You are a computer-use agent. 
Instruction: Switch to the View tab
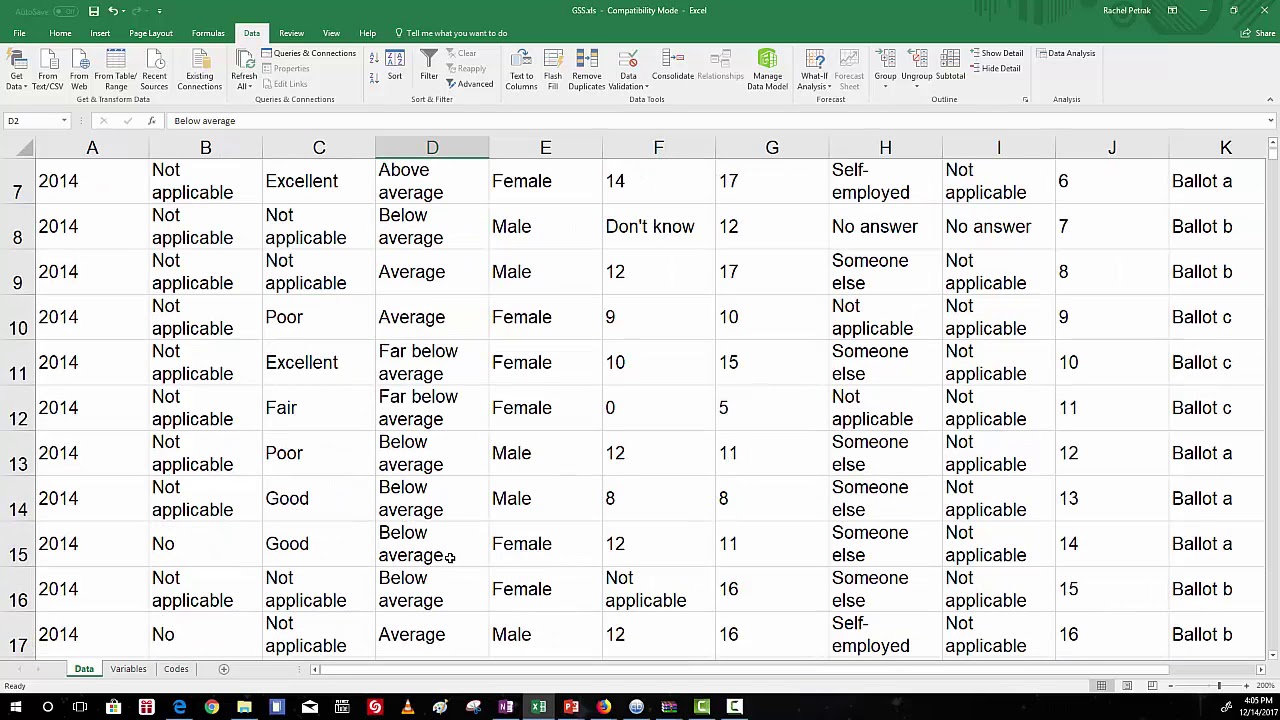point(331,33)
